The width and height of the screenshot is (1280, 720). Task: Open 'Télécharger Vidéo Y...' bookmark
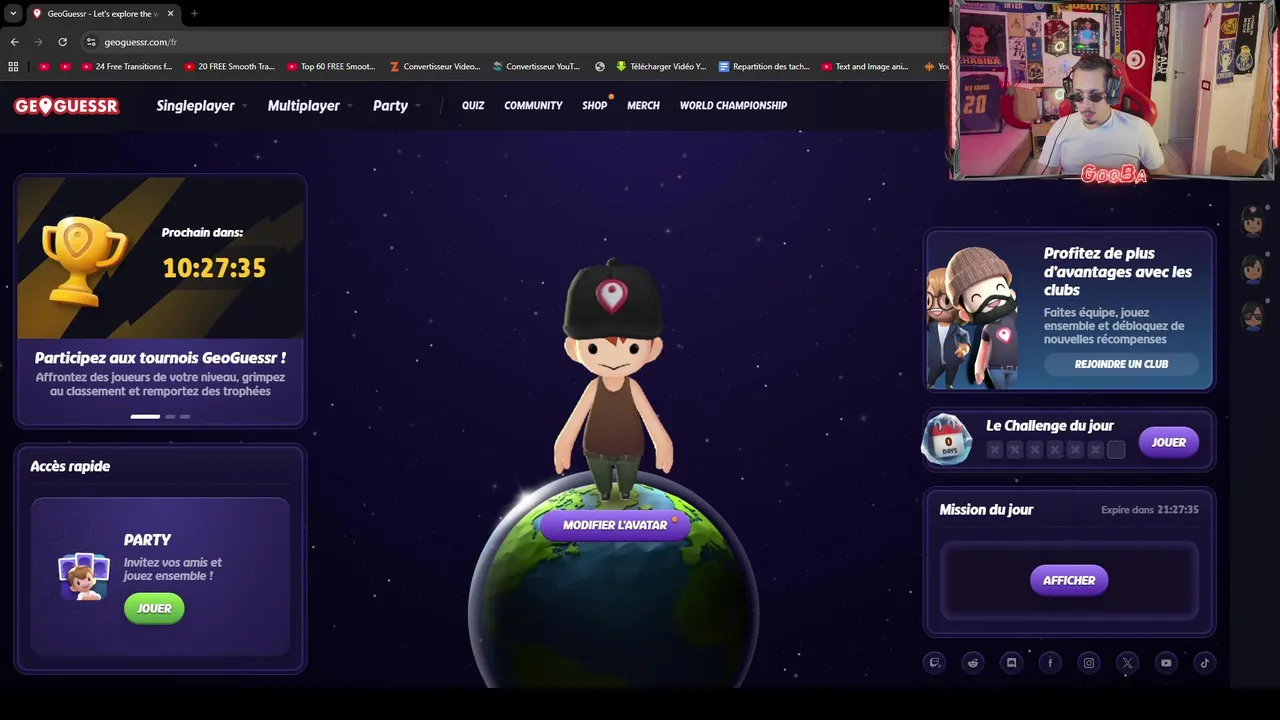661,67
